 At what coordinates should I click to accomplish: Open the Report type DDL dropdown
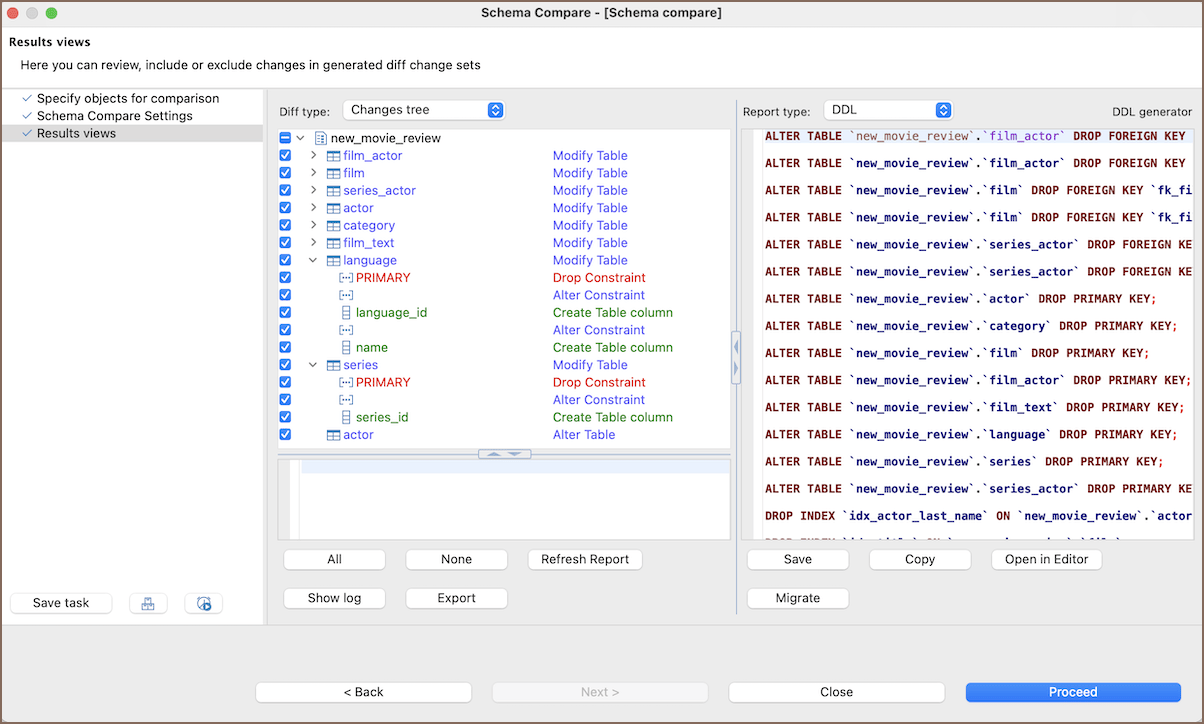click(888, 110)
